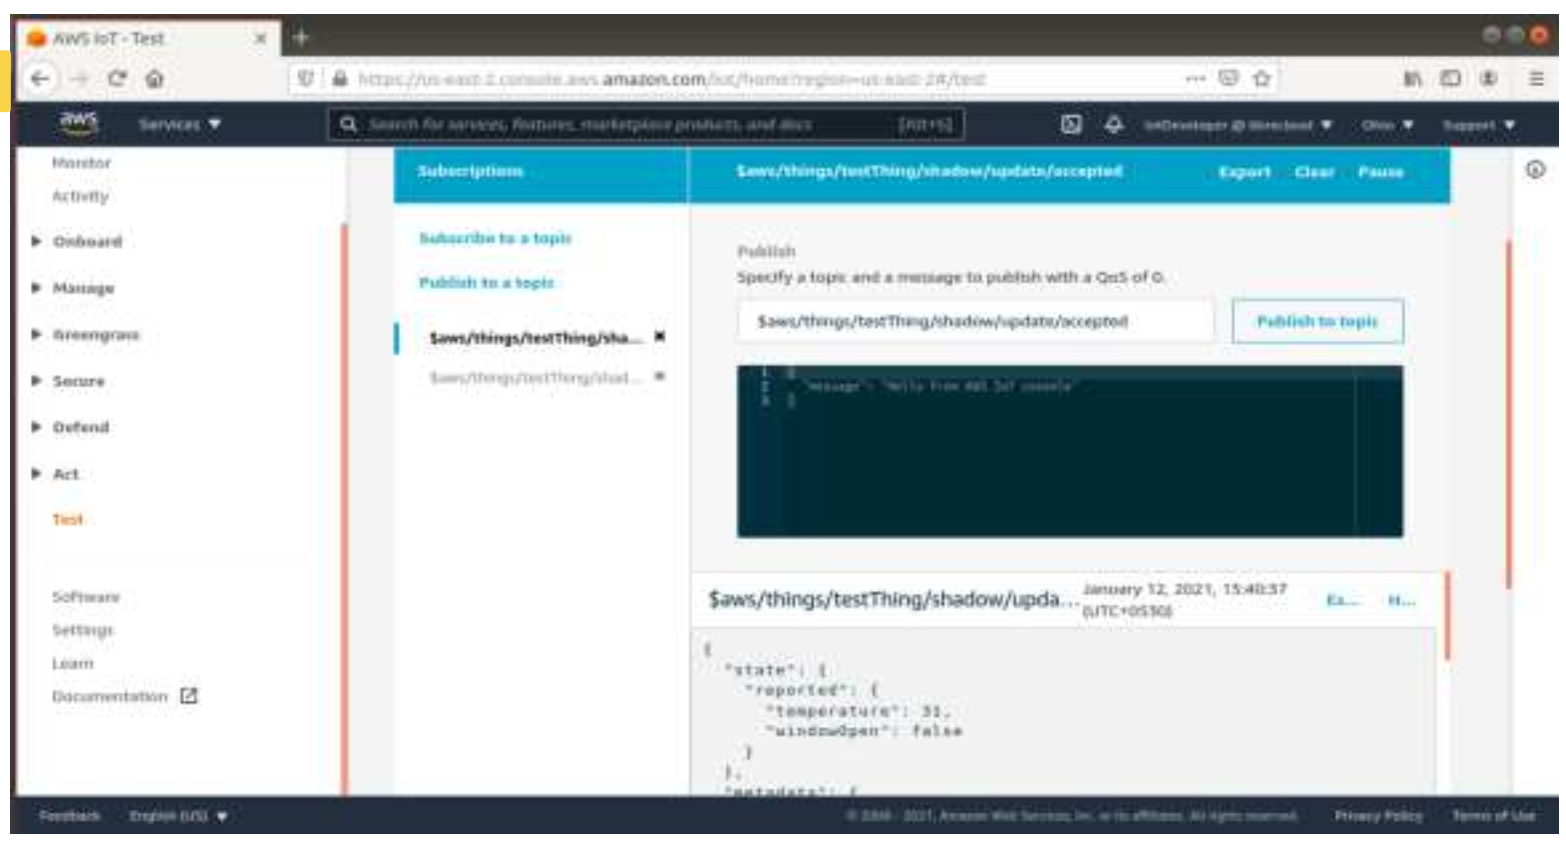The height and width of the screenshot is (842, 1566).
Task: Bookmark this page with the star icon
Action: [1261, 78]
